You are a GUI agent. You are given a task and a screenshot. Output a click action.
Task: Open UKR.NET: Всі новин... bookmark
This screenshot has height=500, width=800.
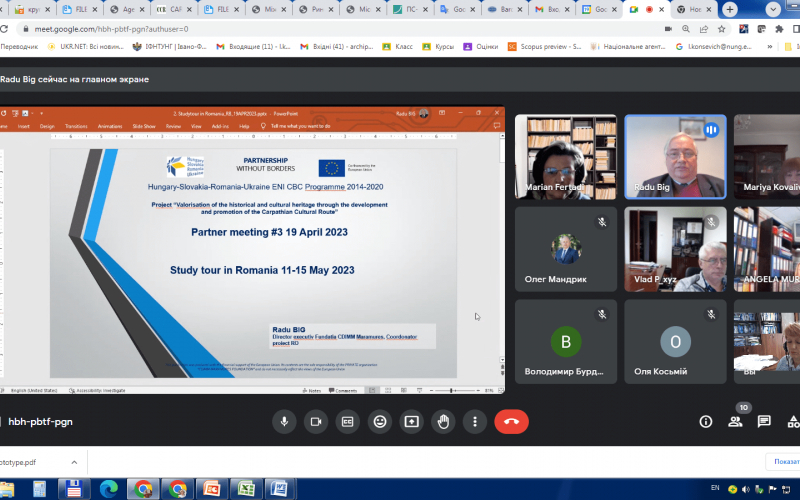86,46
